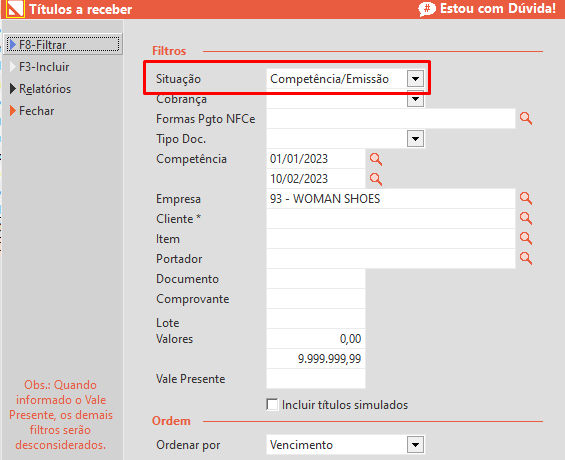The height and width of the screenshot is (460, 565).
Task: Open search for Formas Pgto NFCe
Action: click(526, 118)
